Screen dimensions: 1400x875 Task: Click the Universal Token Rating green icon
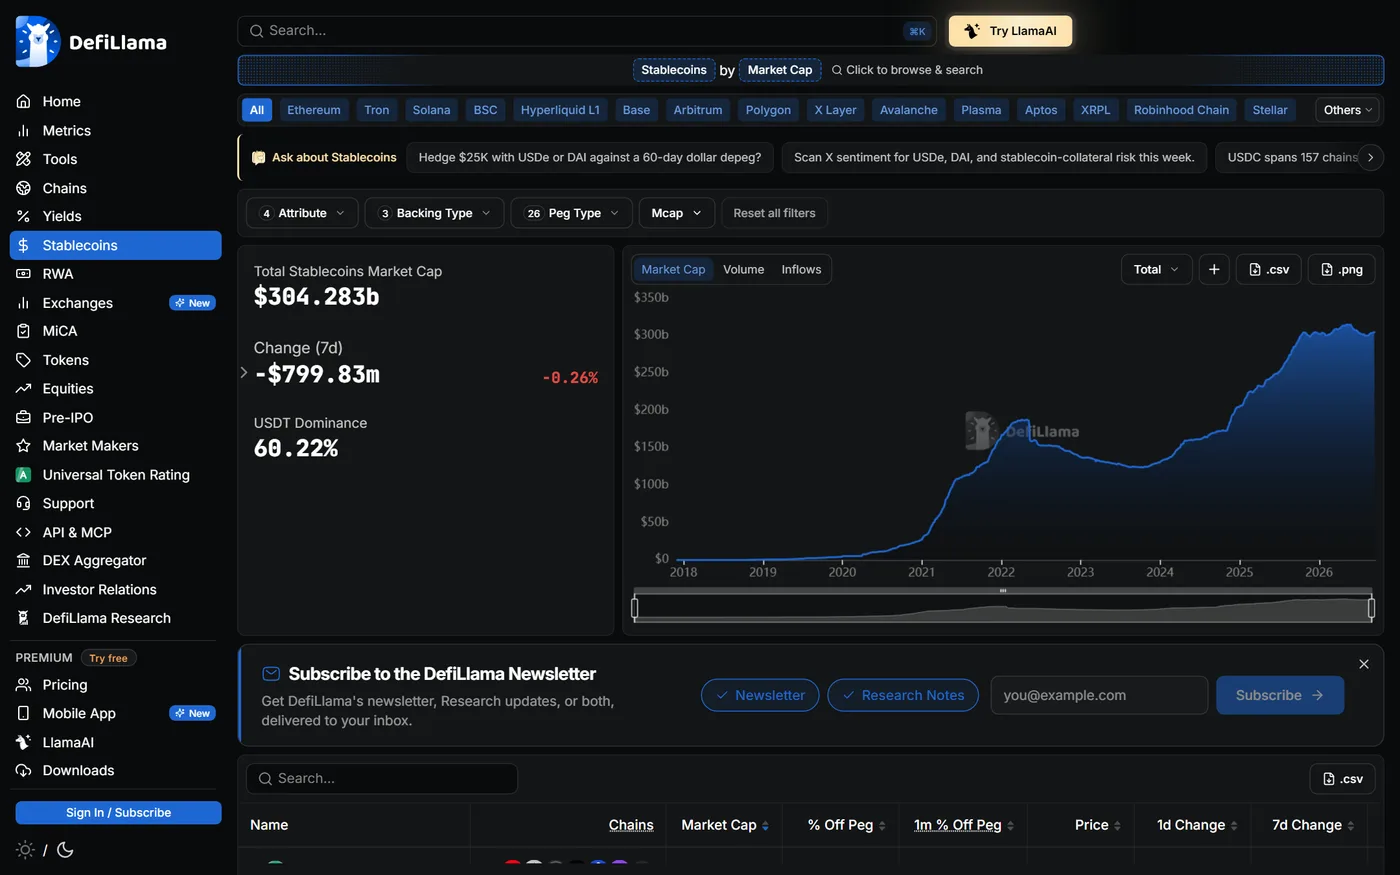point(23,475)
